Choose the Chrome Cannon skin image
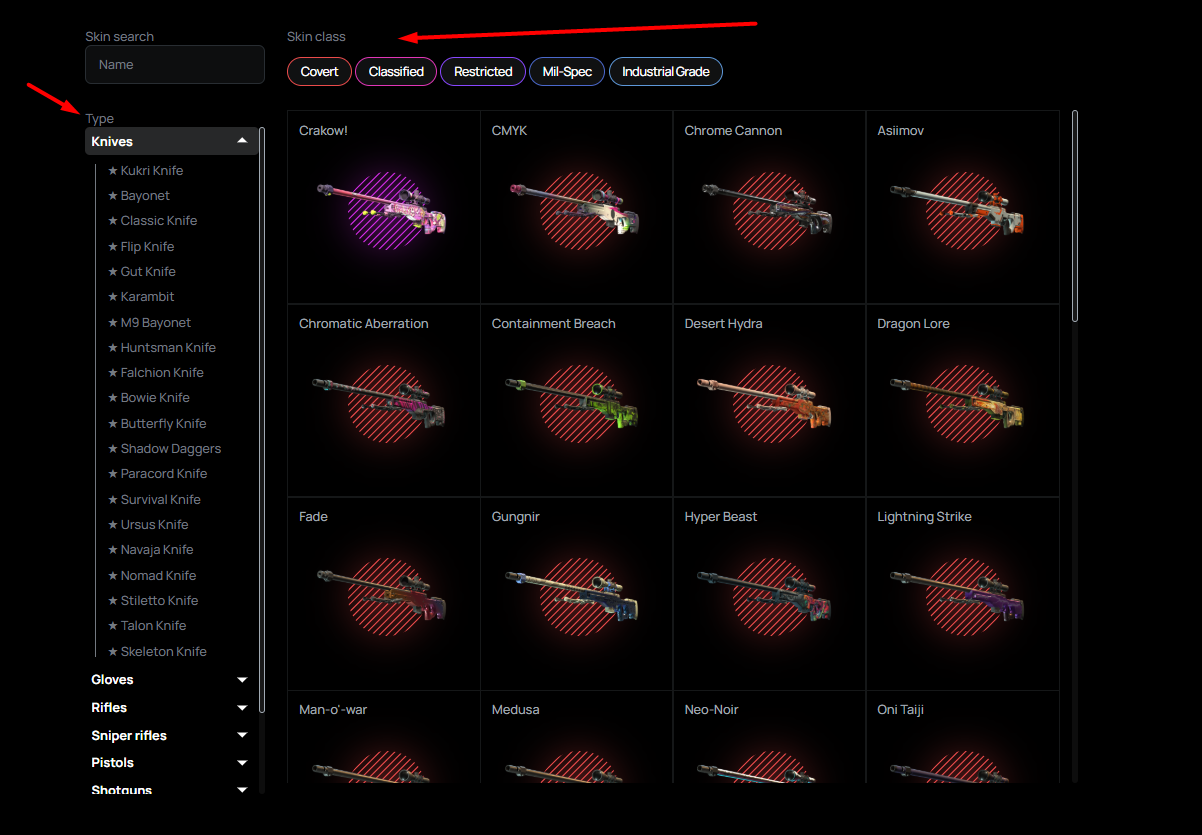The width and height of the screenshot is (1202, 835). pos(768,209)
